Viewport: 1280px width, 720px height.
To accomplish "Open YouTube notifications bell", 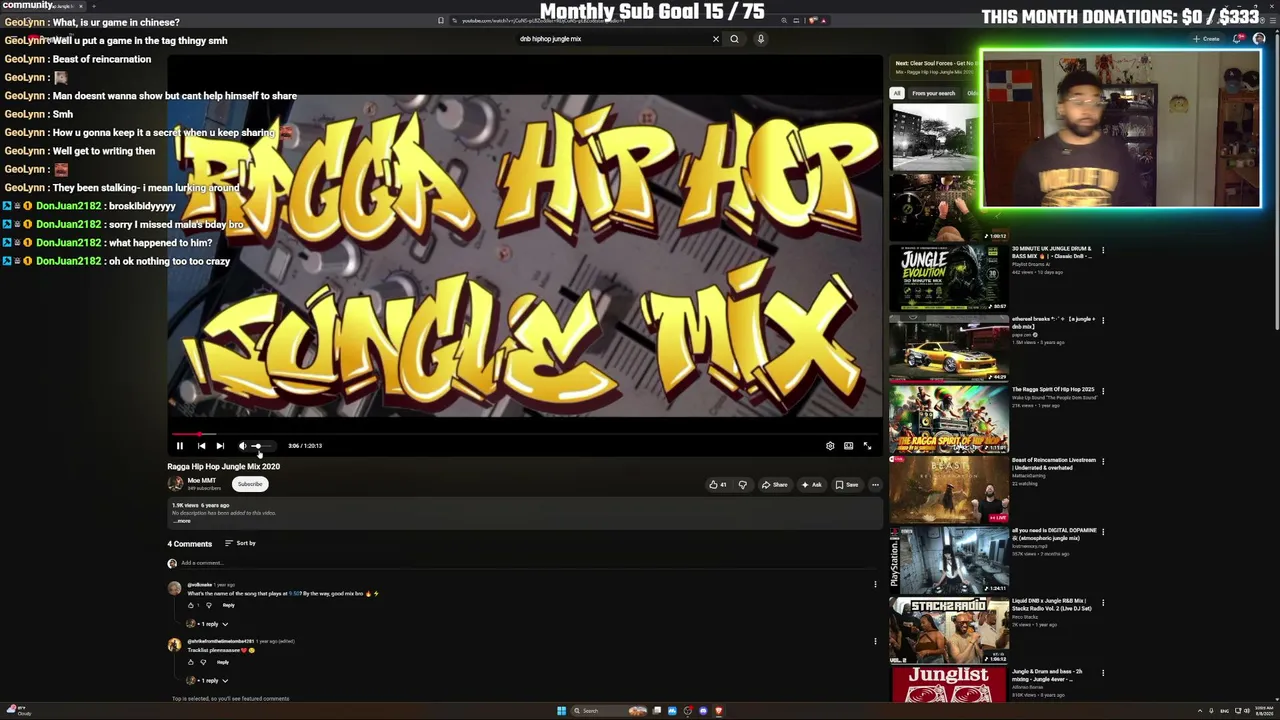I will click(1238, 39).
